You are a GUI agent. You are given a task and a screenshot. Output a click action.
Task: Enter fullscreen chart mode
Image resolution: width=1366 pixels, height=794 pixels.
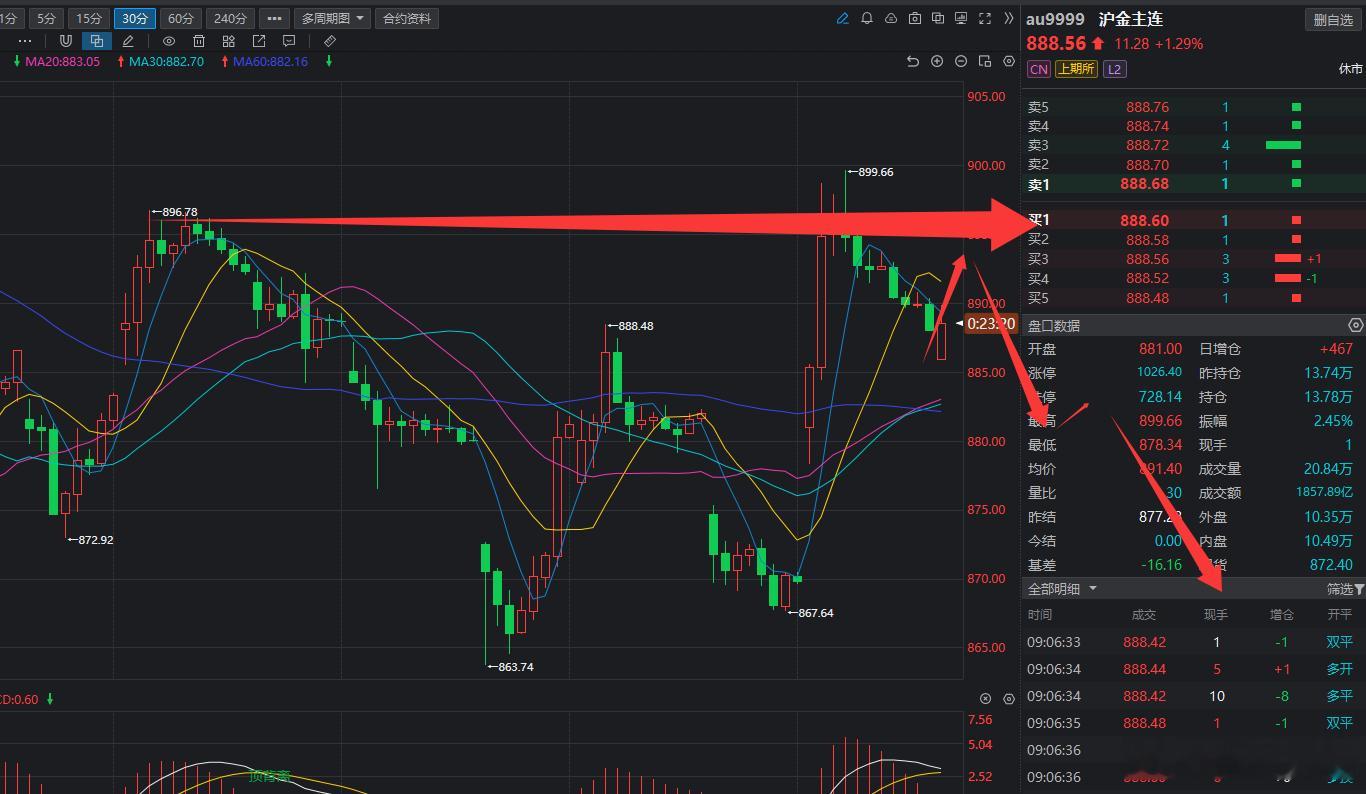(x=985, y=18)
